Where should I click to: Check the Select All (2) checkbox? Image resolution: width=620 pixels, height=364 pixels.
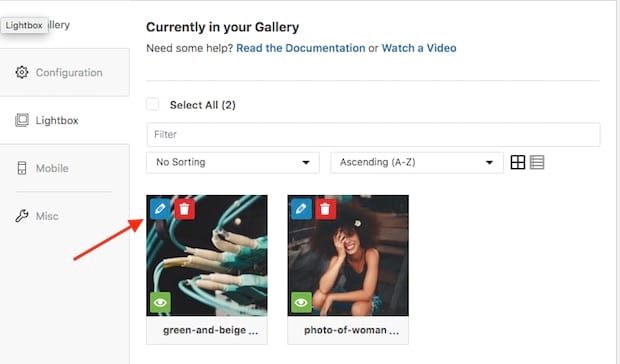(x=153, y=104)
